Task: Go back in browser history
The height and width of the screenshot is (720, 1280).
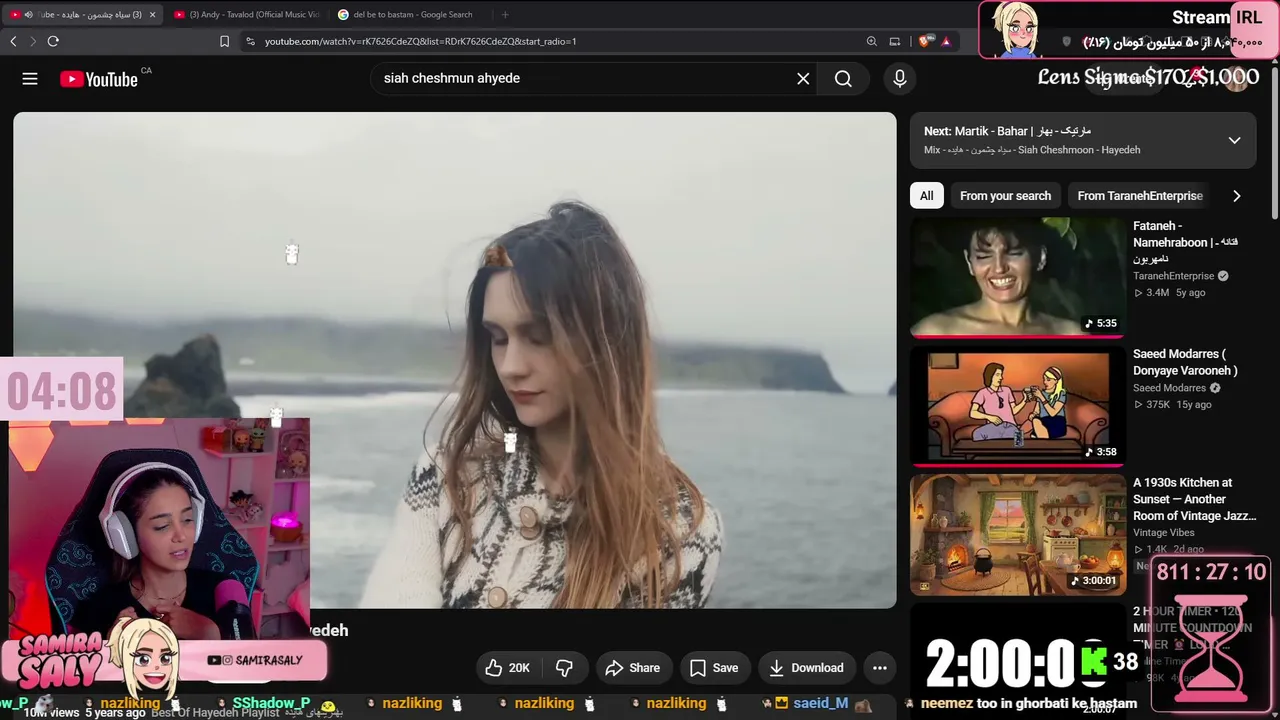Action: pos(13,41)
